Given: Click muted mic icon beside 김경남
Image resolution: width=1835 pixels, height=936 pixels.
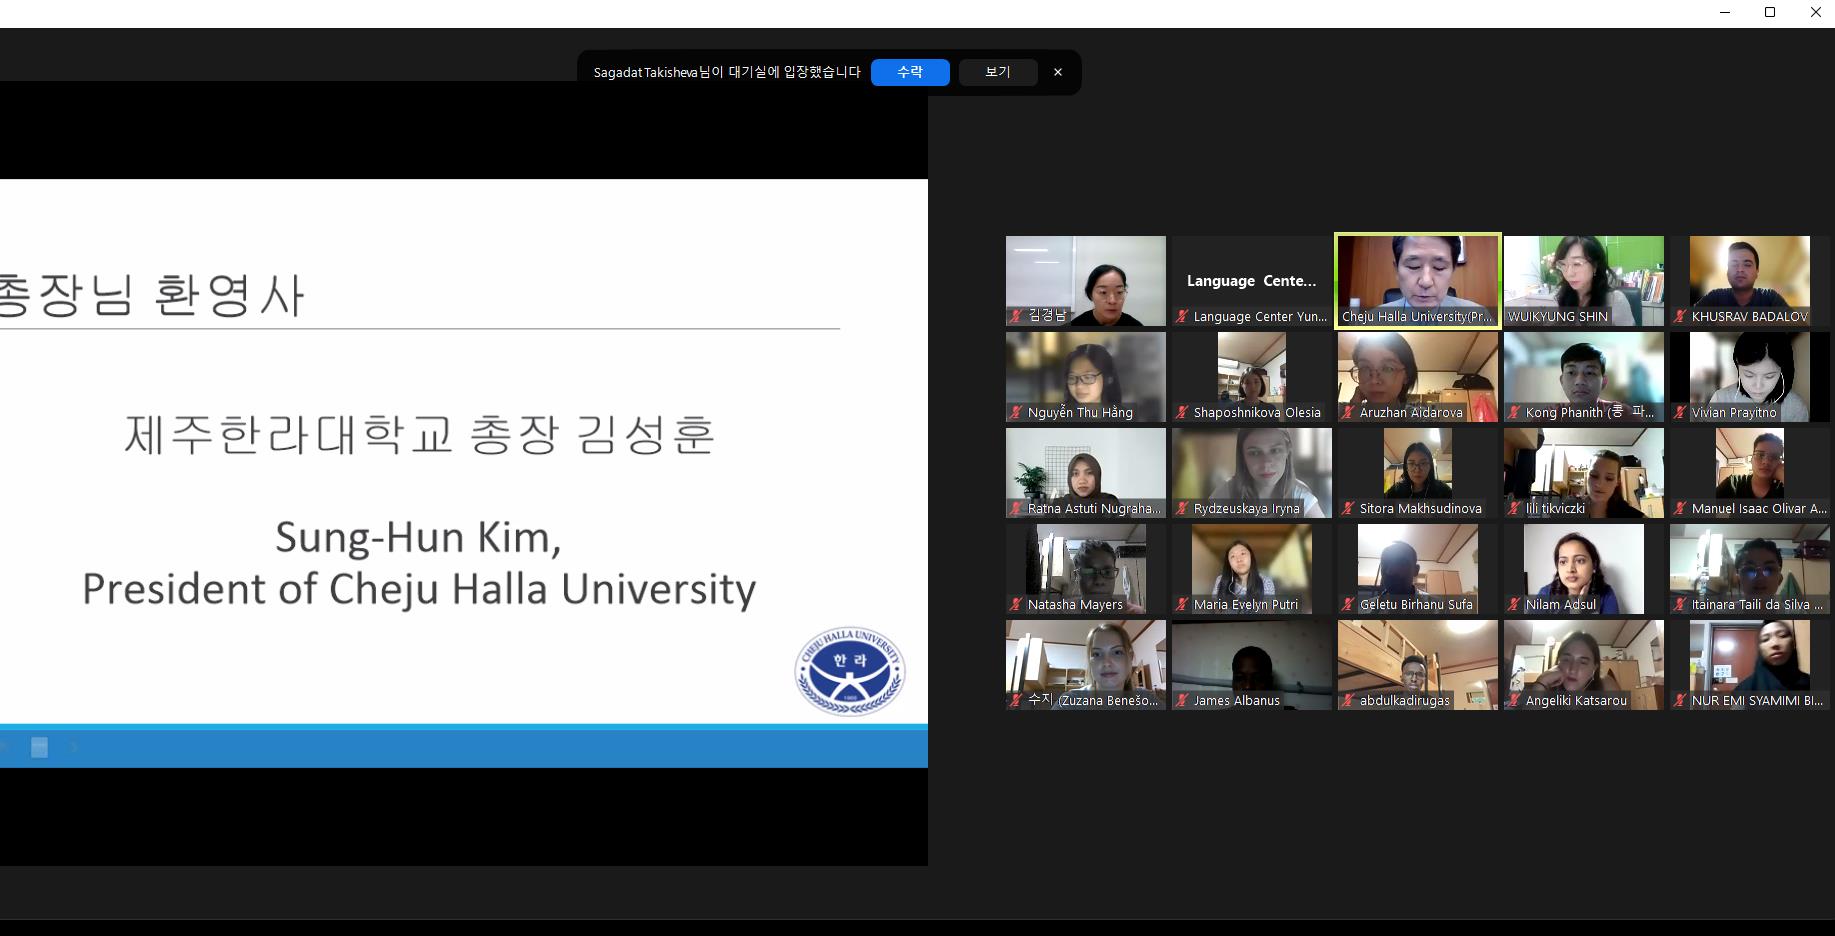Looking at the screenshot, I should pos(1016,316).
